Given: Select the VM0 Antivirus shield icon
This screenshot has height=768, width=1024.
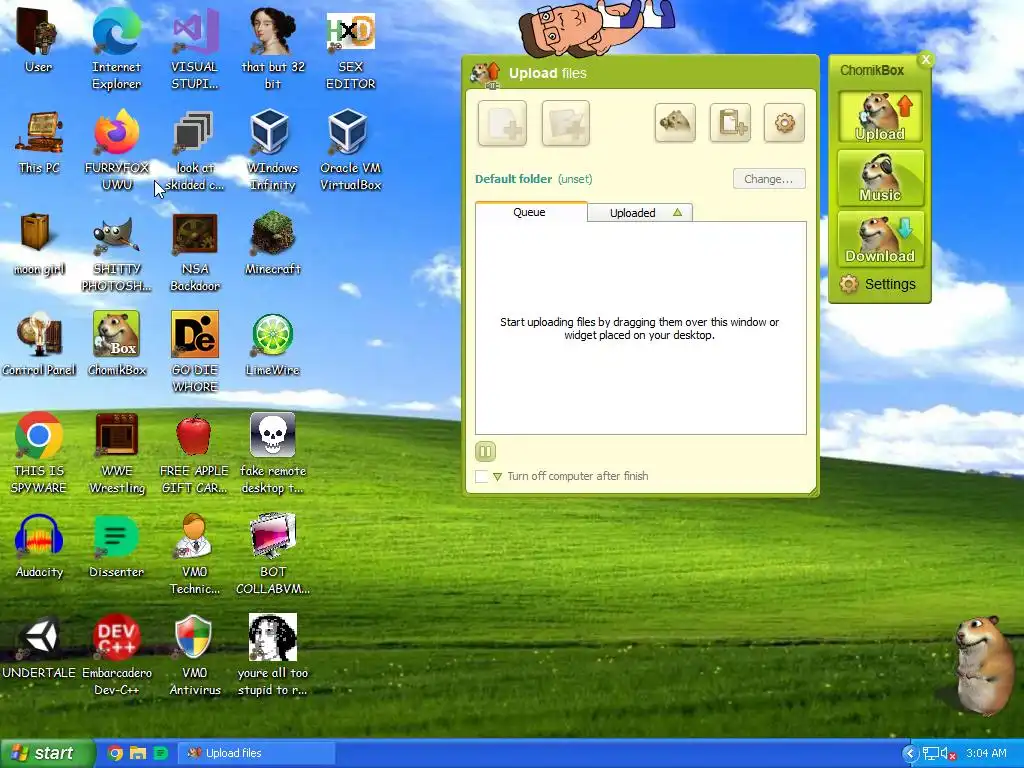Looking at the screenshot, I should [x=194, y=655].
